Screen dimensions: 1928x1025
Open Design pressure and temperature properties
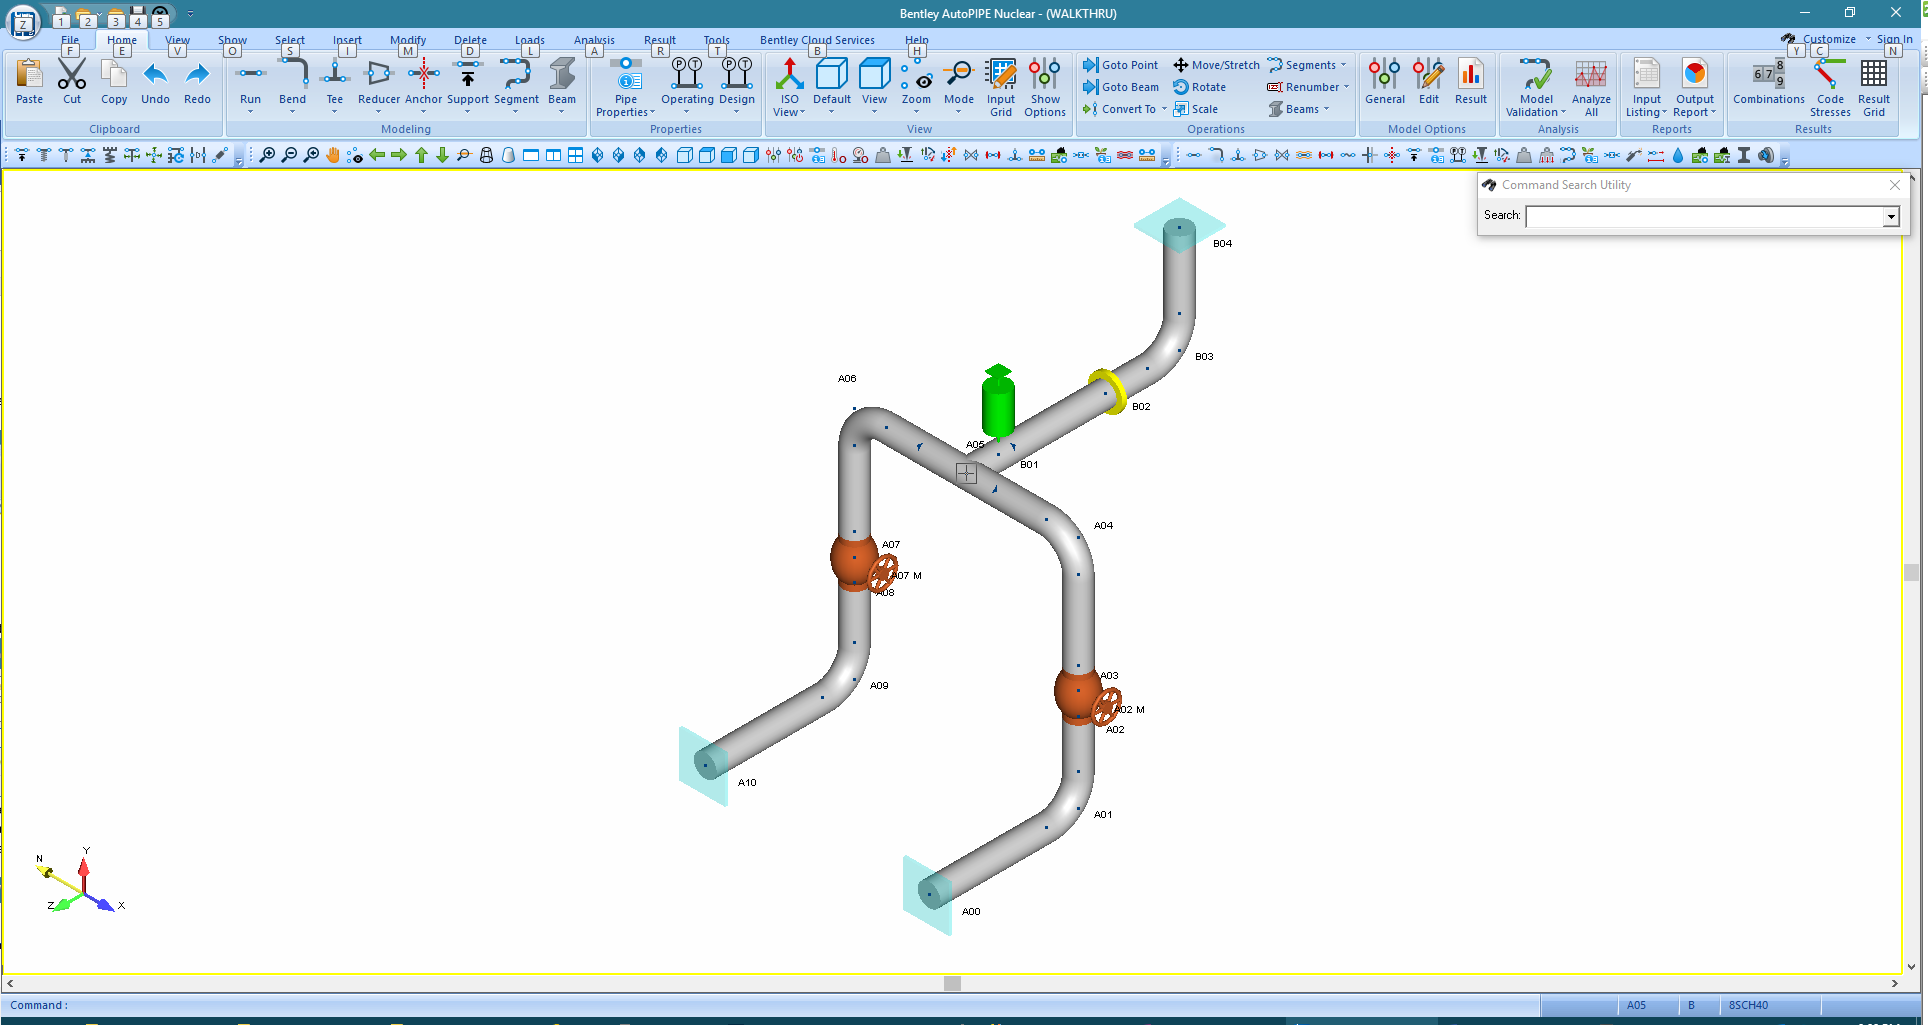(x=737, y=84)
